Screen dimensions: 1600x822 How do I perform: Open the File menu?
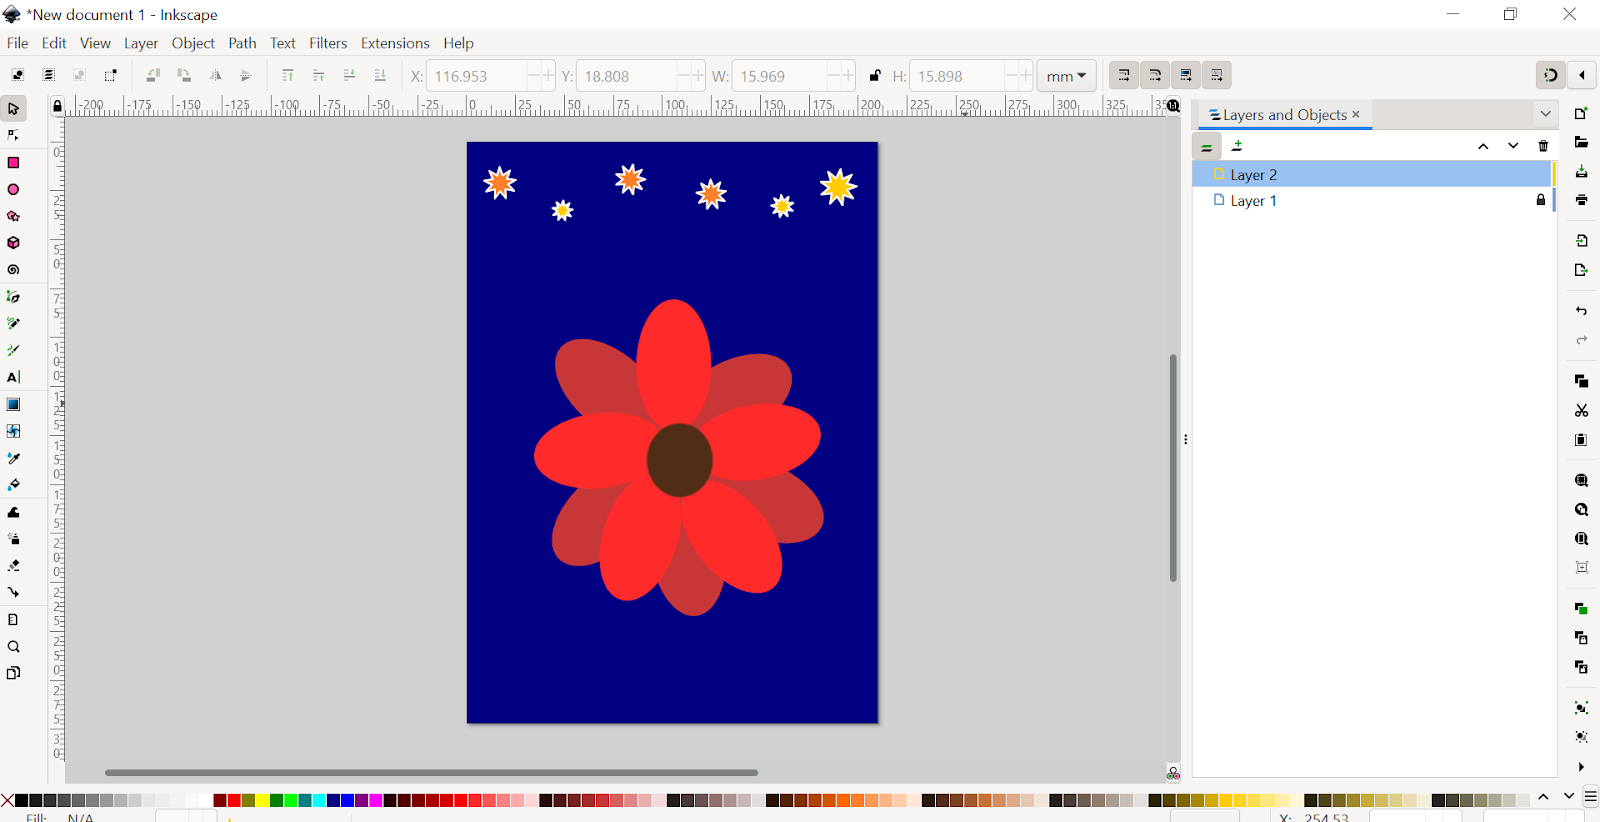point(18,43)
